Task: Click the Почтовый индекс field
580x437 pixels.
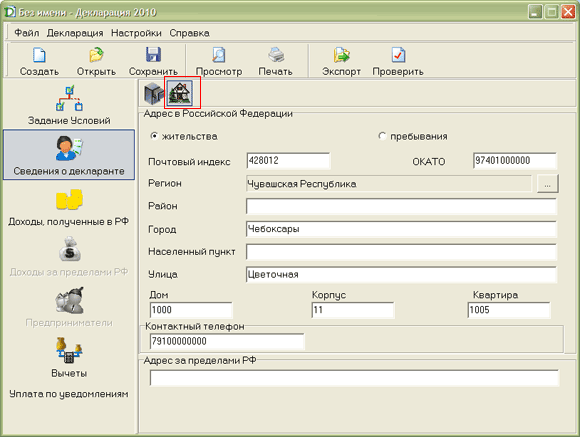Action: 288,161
